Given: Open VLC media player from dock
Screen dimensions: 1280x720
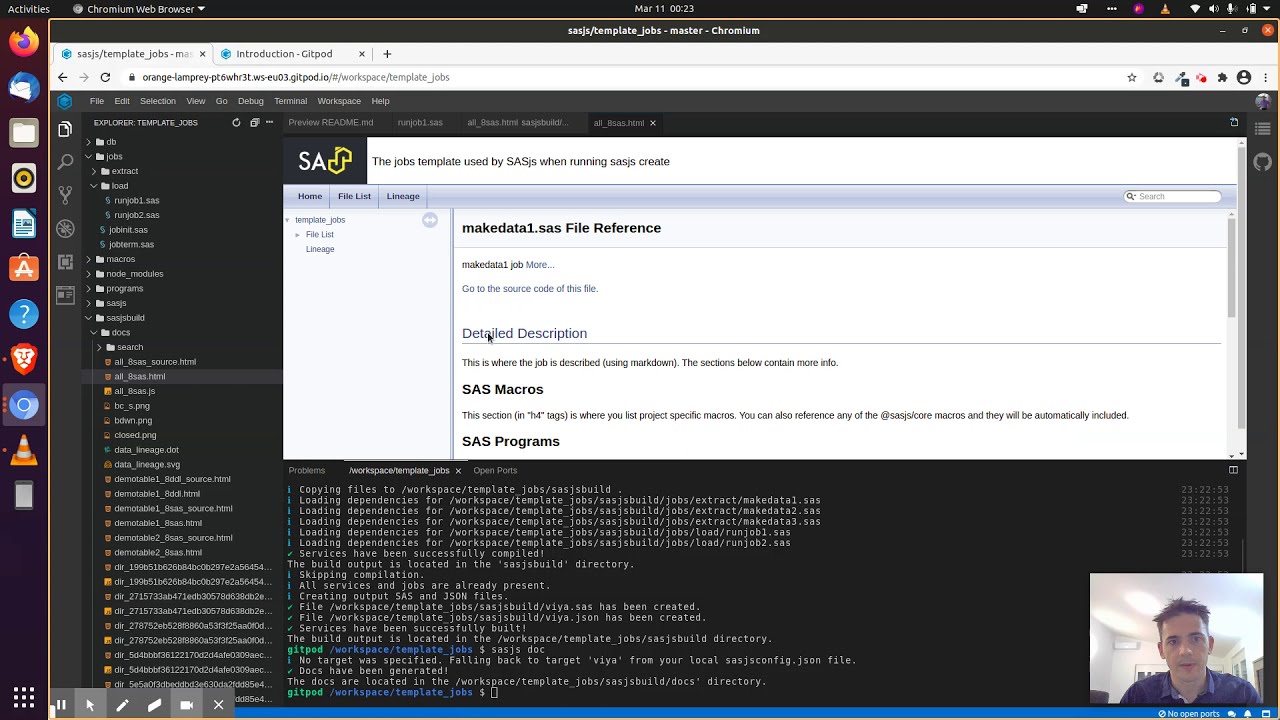Looking at the screenshot, I should coord(24,450).
